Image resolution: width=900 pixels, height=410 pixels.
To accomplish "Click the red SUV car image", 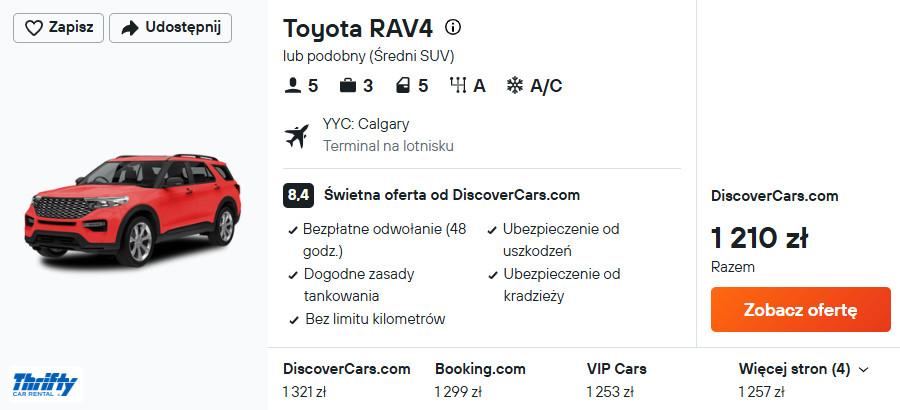I will pos(134,213).
